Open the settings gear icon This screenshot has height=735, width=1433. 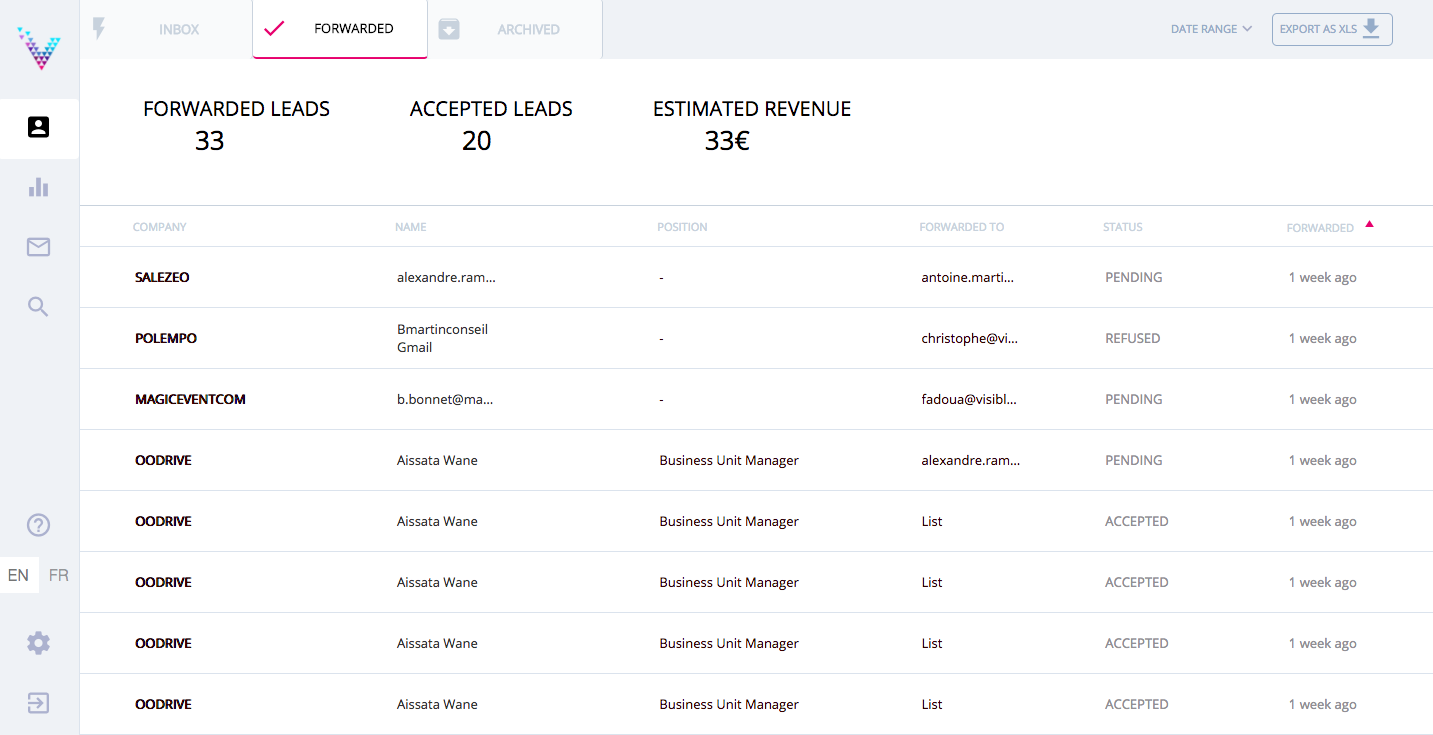coord(39,643)
